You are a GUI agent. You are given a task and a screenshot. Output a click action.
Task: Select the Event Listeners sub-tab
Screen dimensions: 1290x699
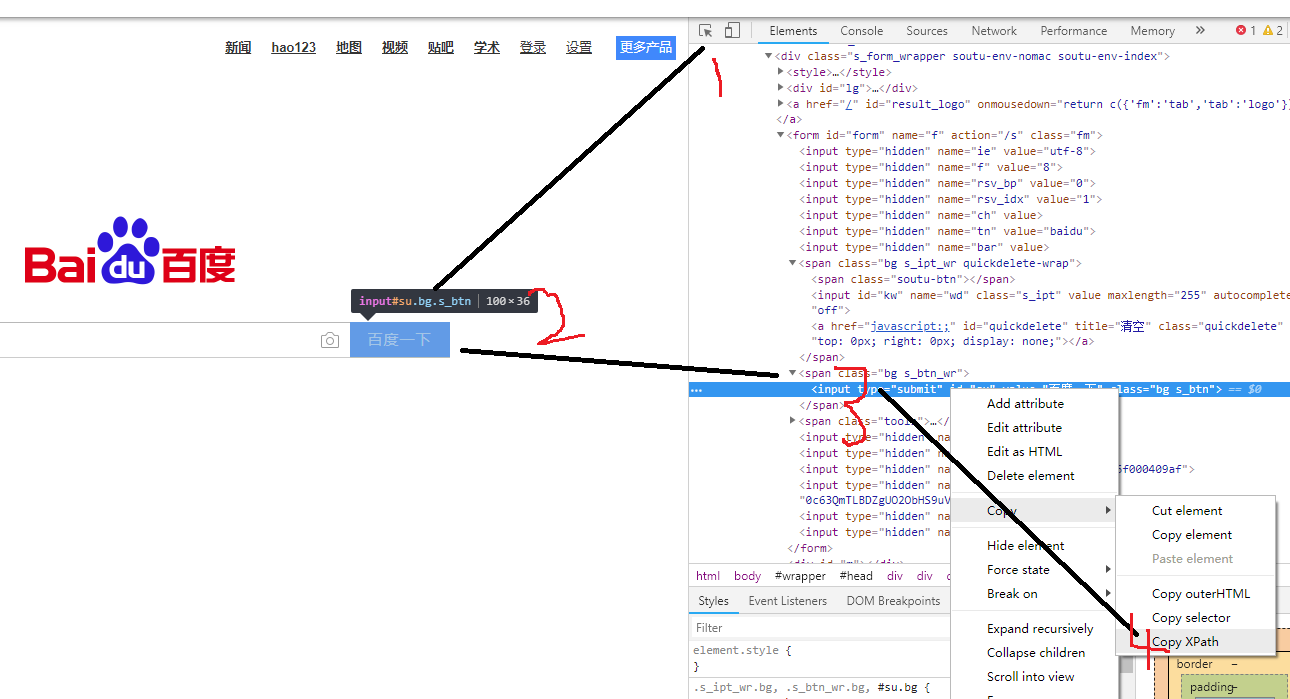(788, 601)
